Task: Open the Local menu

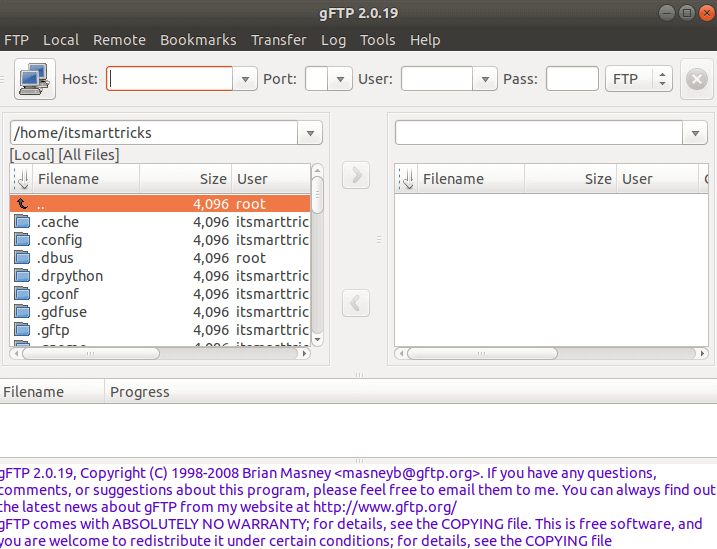Action: point(61,40)
